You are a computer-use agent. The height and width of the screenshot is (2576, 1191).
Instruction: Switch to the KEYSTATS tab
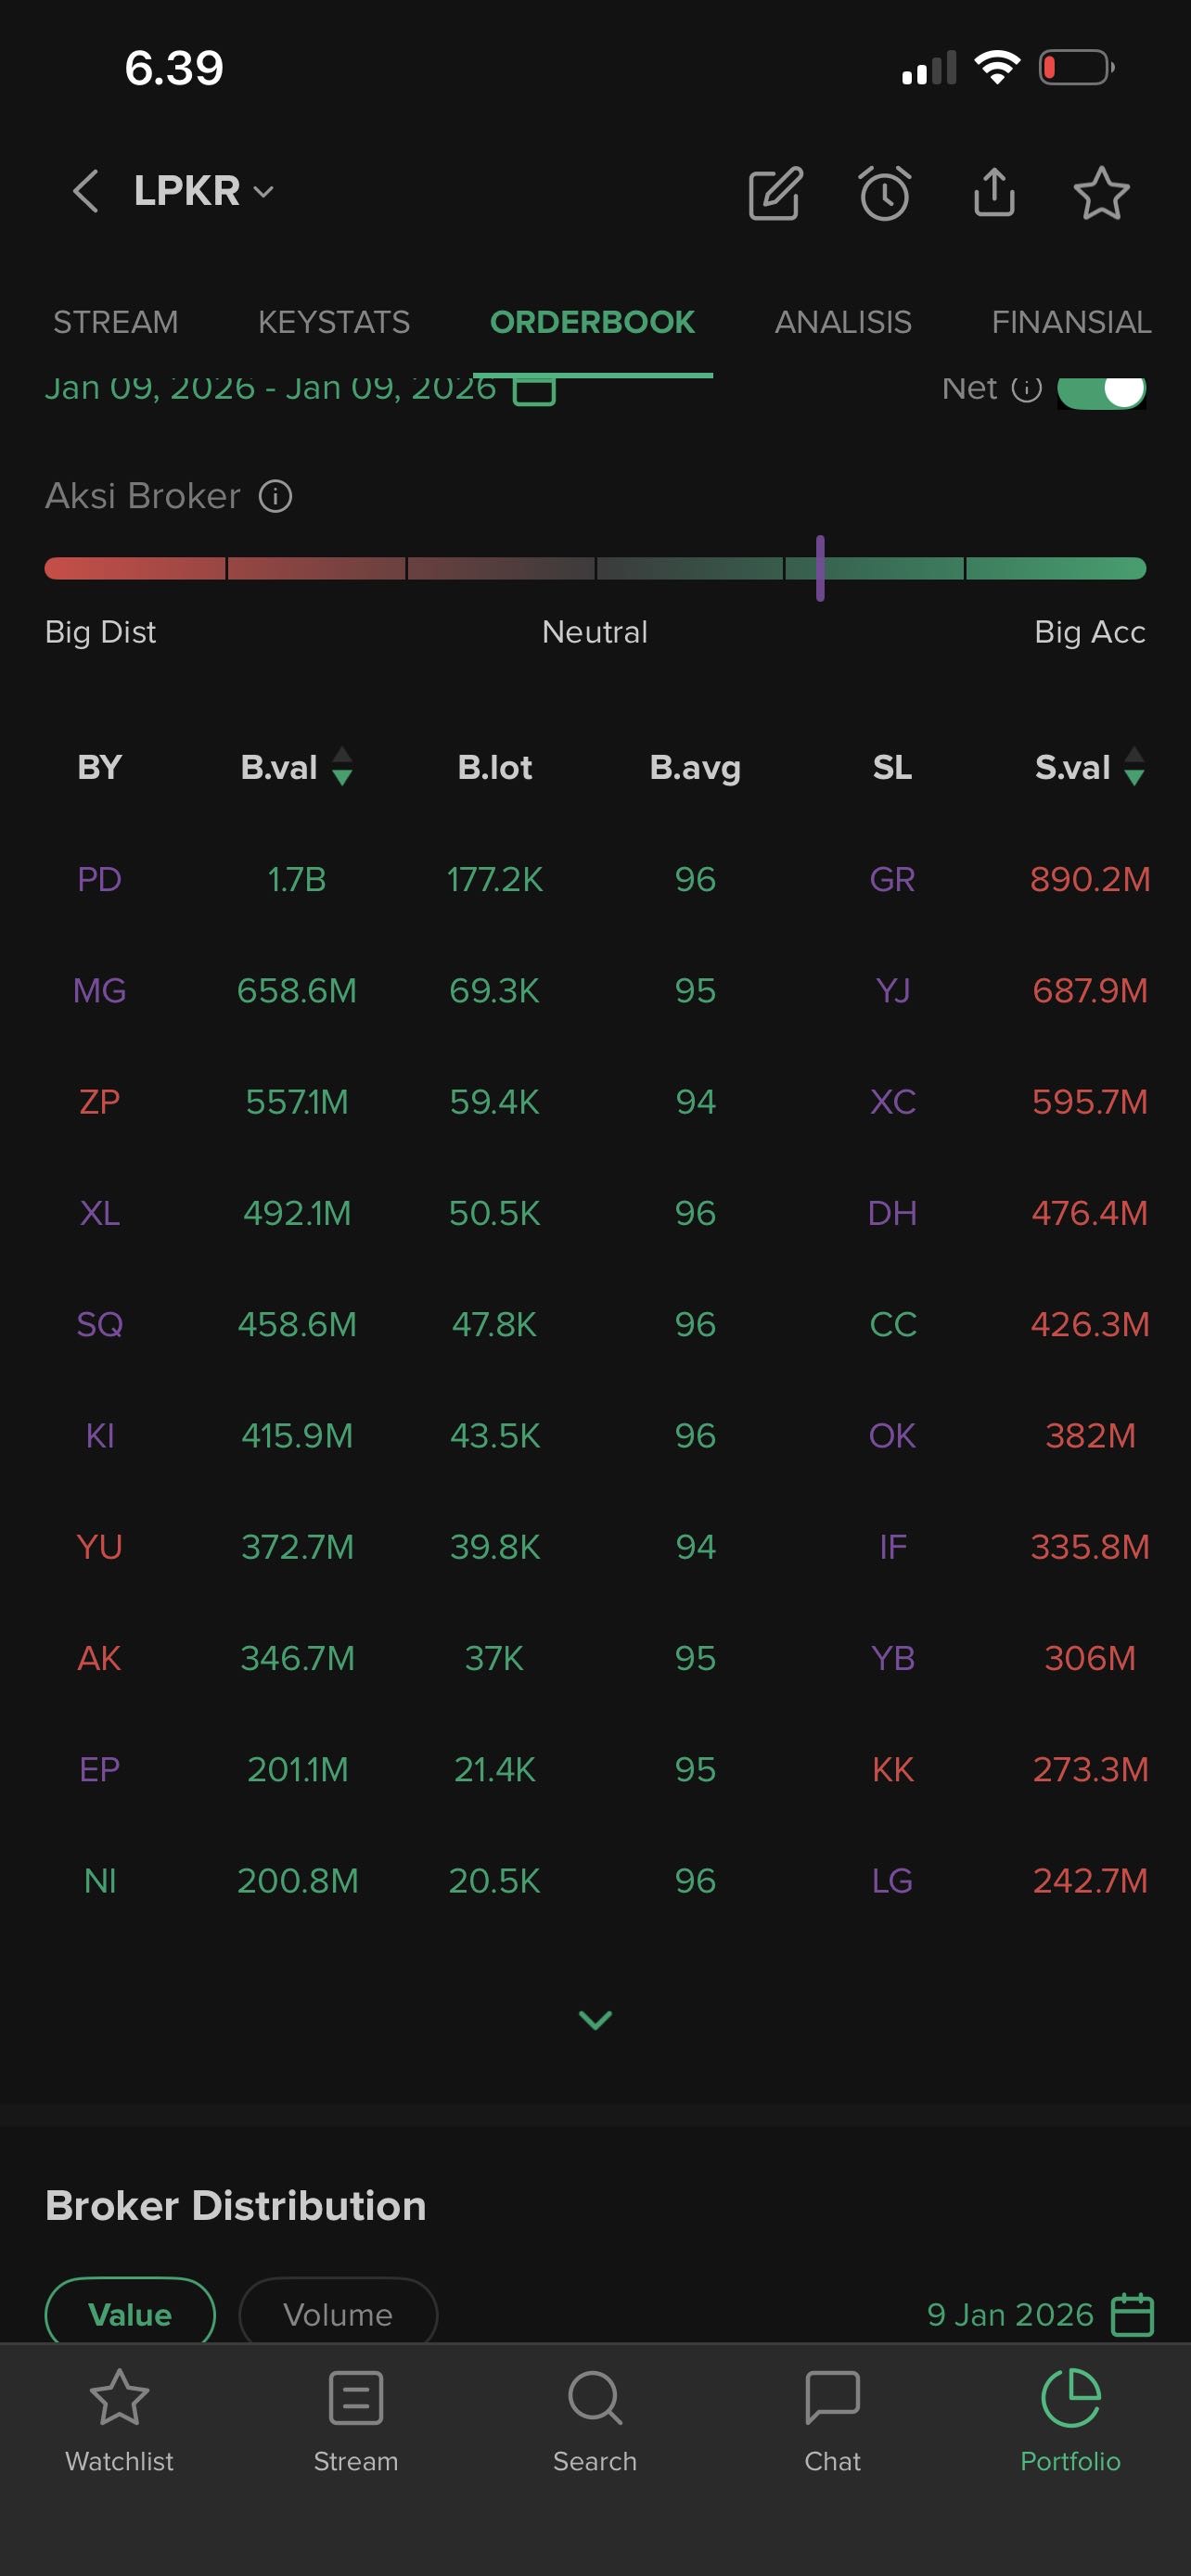point(334,322)
